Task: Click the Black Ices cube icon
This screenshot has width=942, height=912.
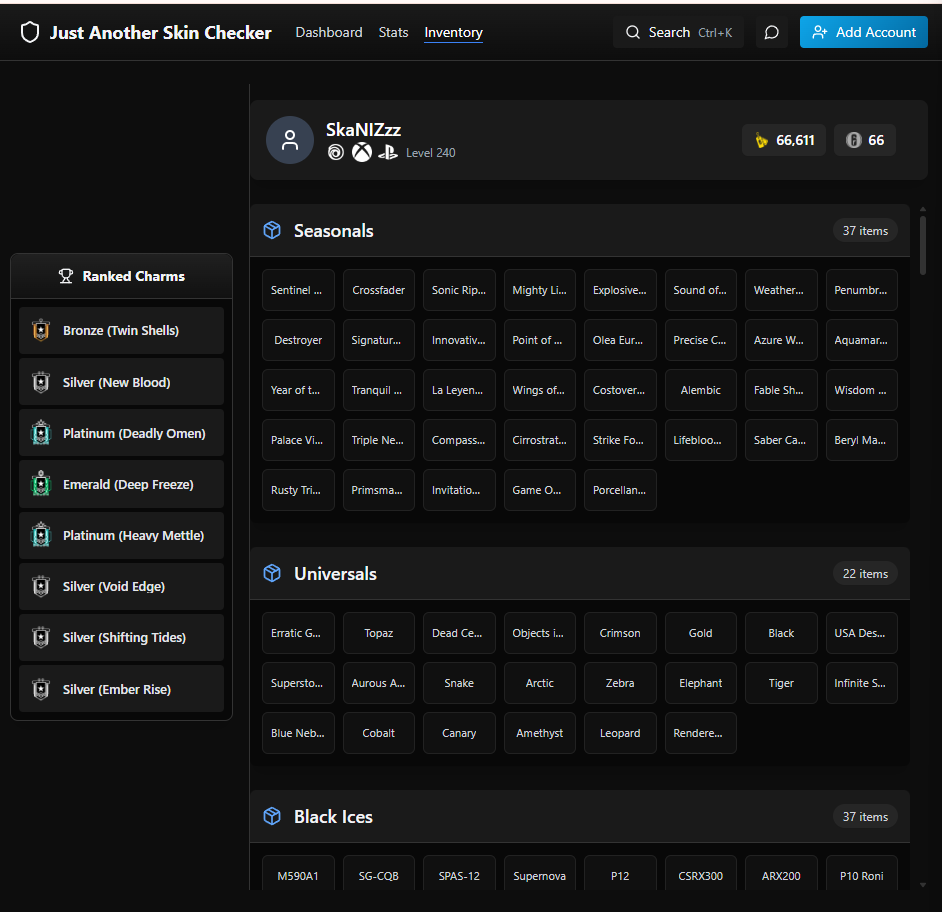Action: tap(272, 816)
